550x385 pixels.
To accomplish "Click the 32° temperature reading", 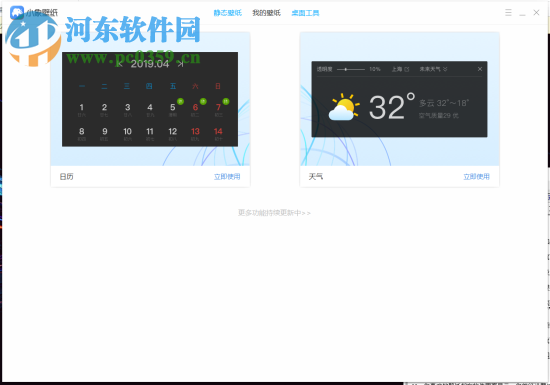I will [392, 107].
